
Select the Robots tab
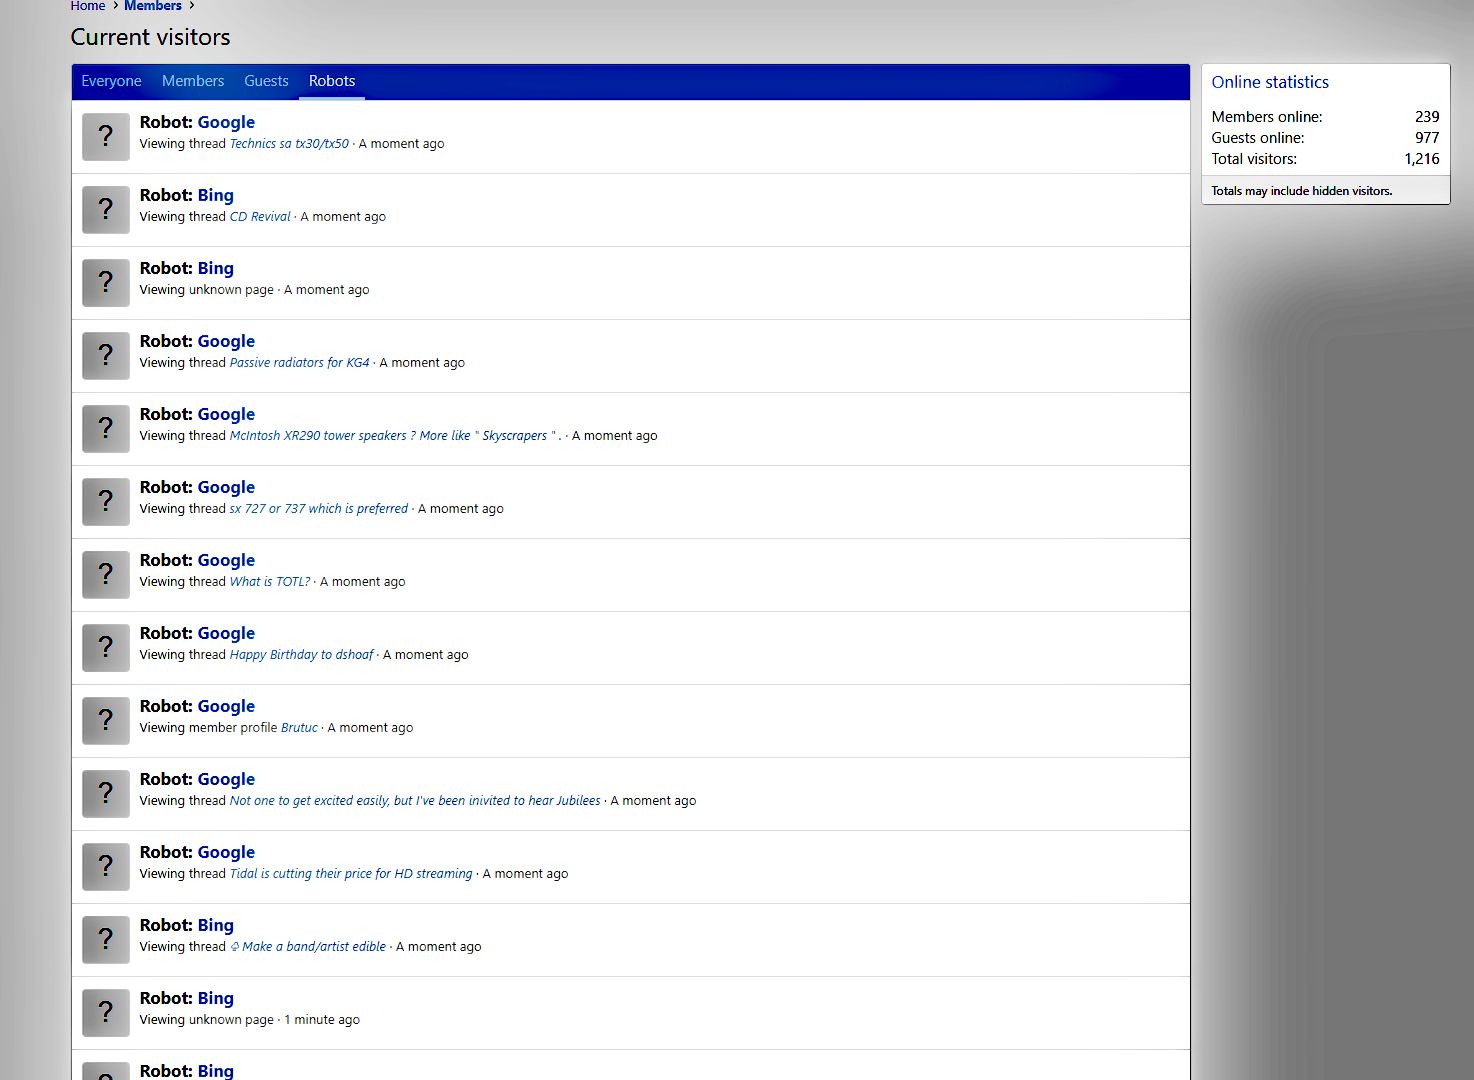tap(332, 81)
